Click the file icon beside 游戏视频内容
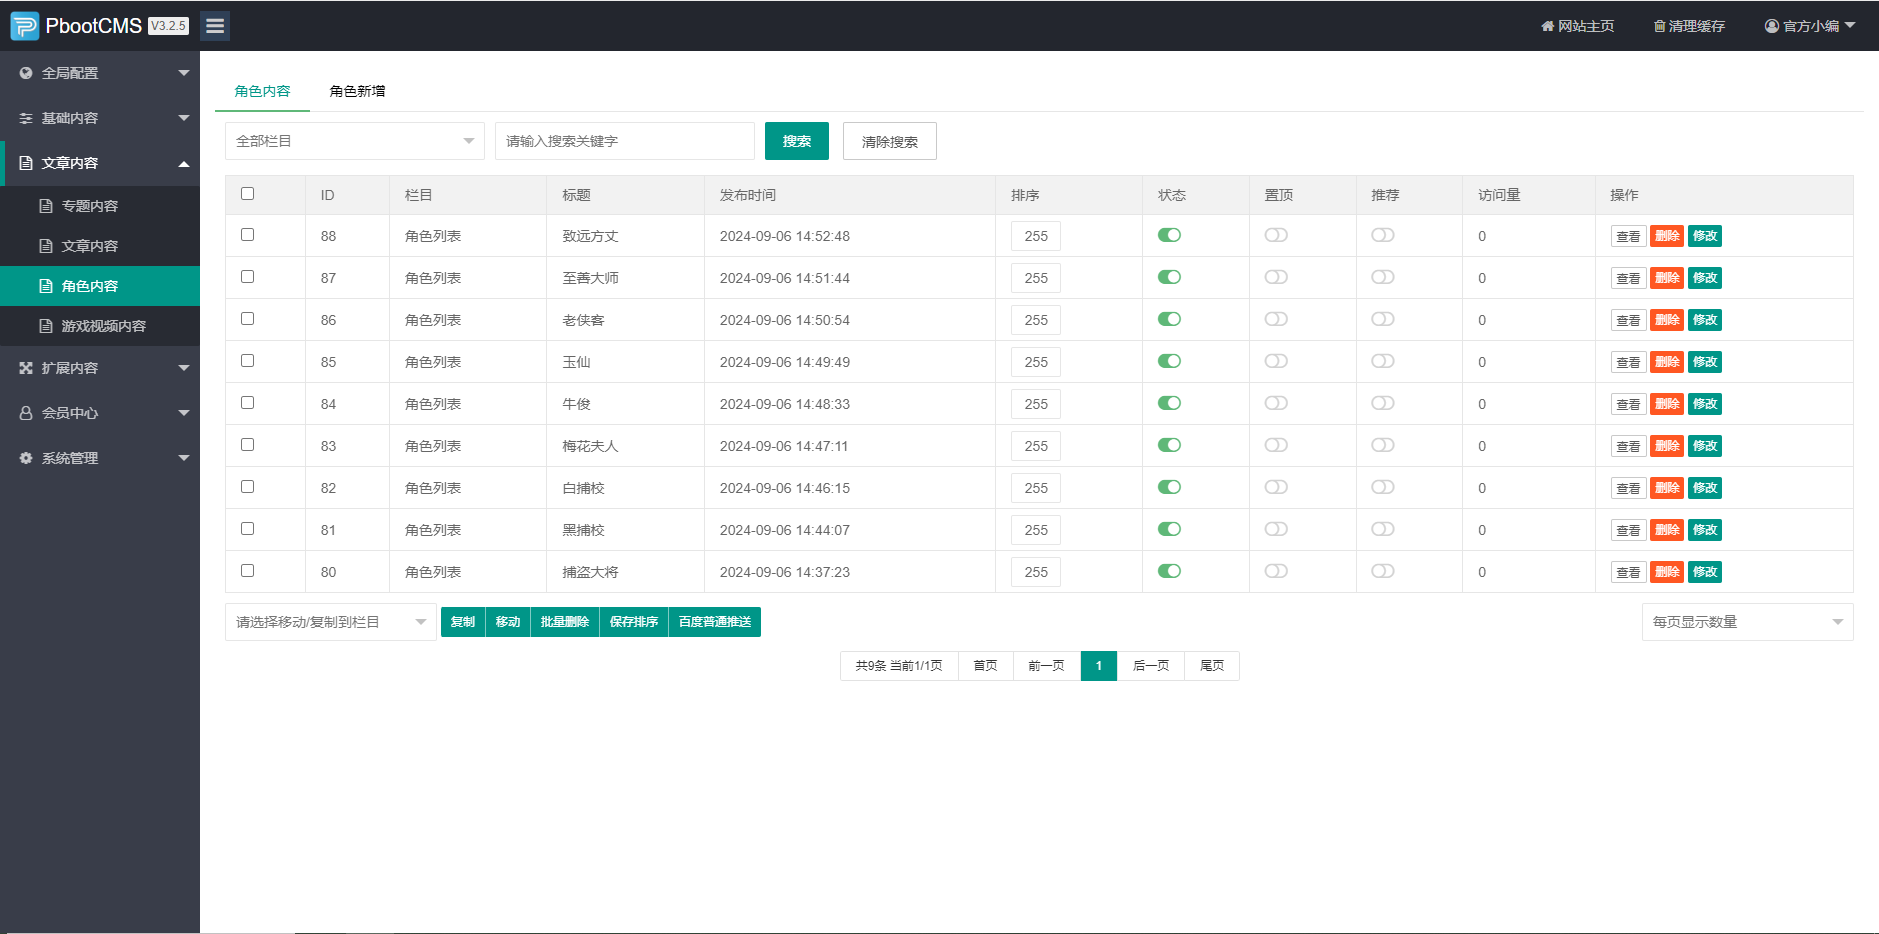Viewport: 1879px width, 934px height. (46, 326)
